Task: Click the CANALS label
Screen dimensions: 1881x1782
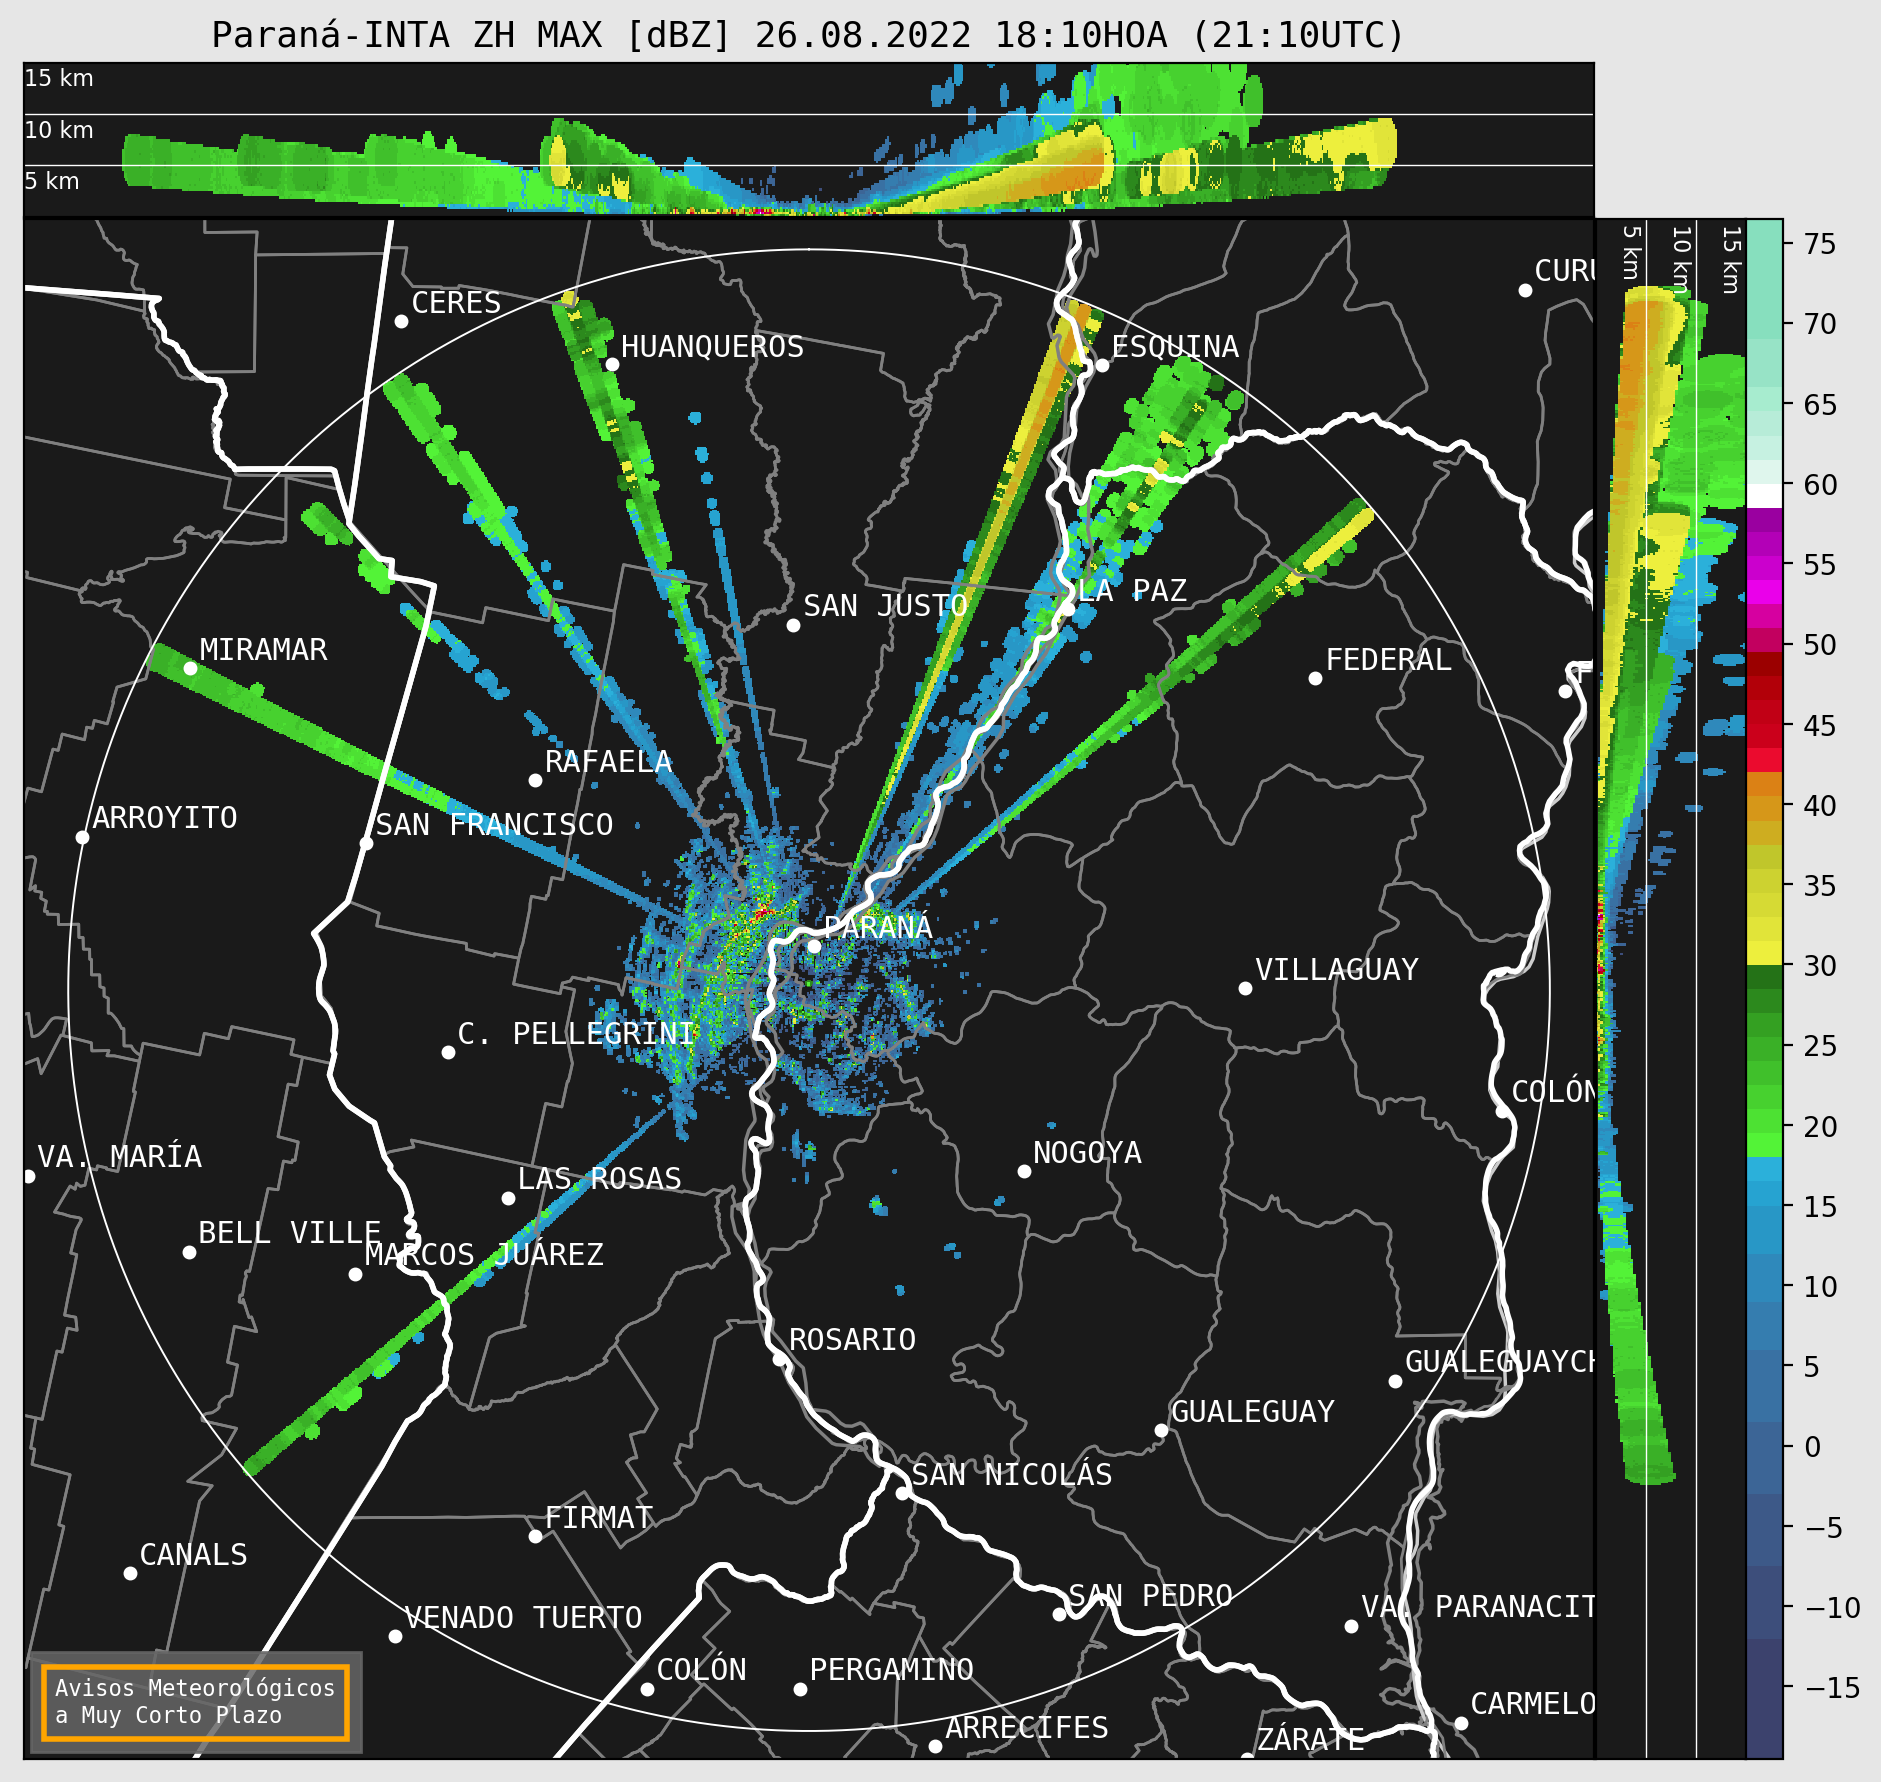Action: [193, 1555]
